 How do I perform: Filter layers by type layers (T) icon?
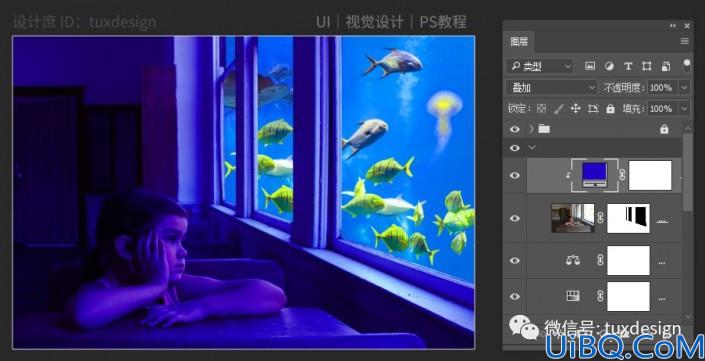click(x=628, y=66)
